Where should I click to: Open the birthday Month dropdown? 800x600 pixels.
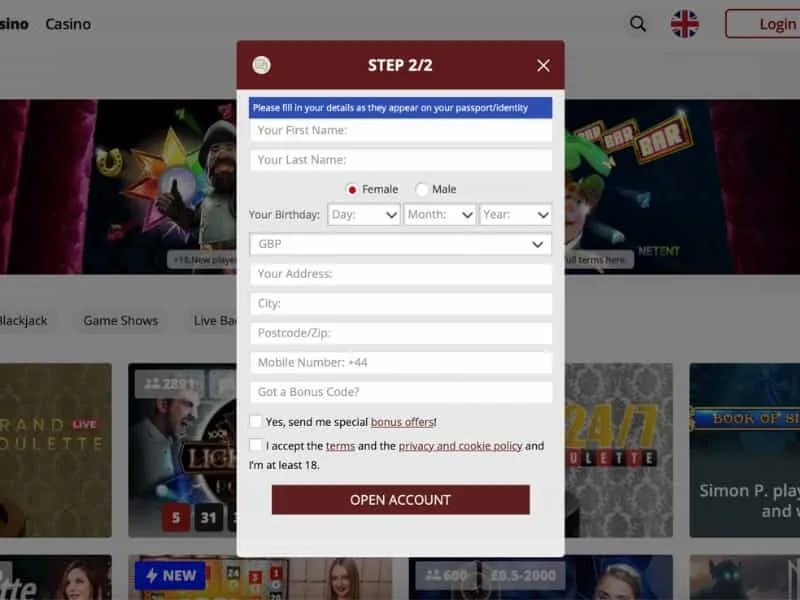440,215
